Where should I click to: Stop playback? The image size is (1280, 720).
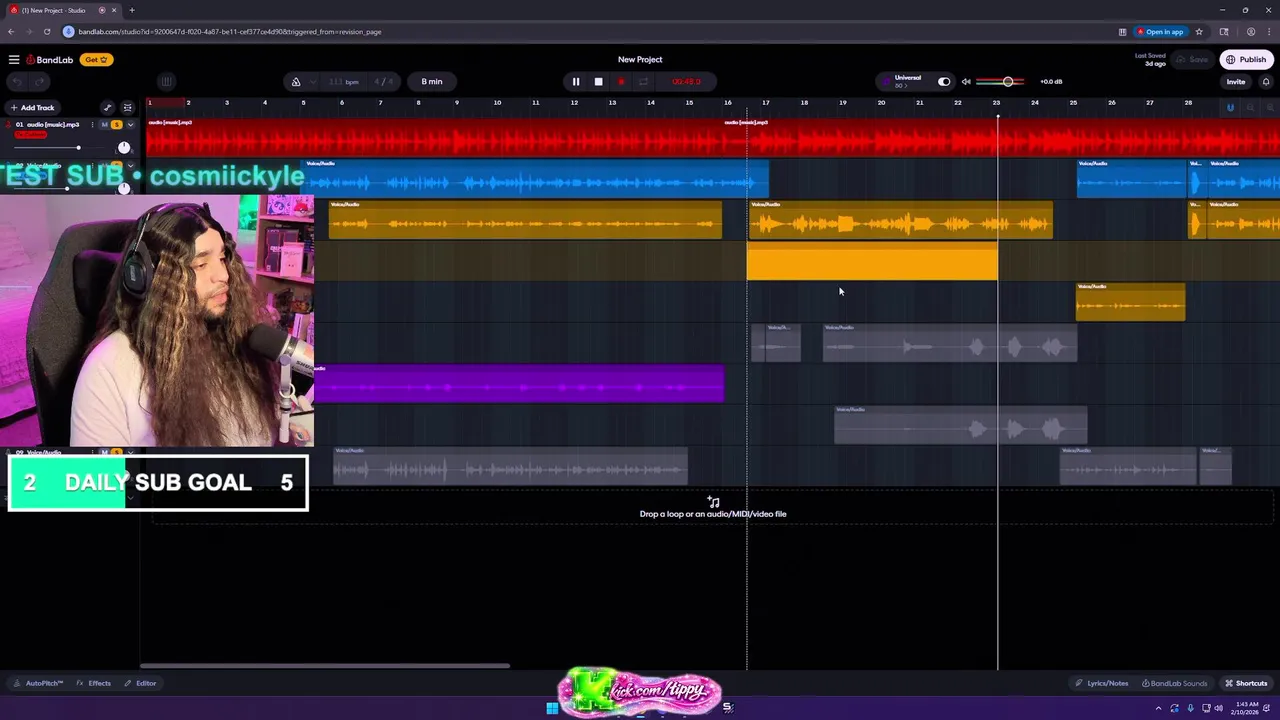coord(598,82)
